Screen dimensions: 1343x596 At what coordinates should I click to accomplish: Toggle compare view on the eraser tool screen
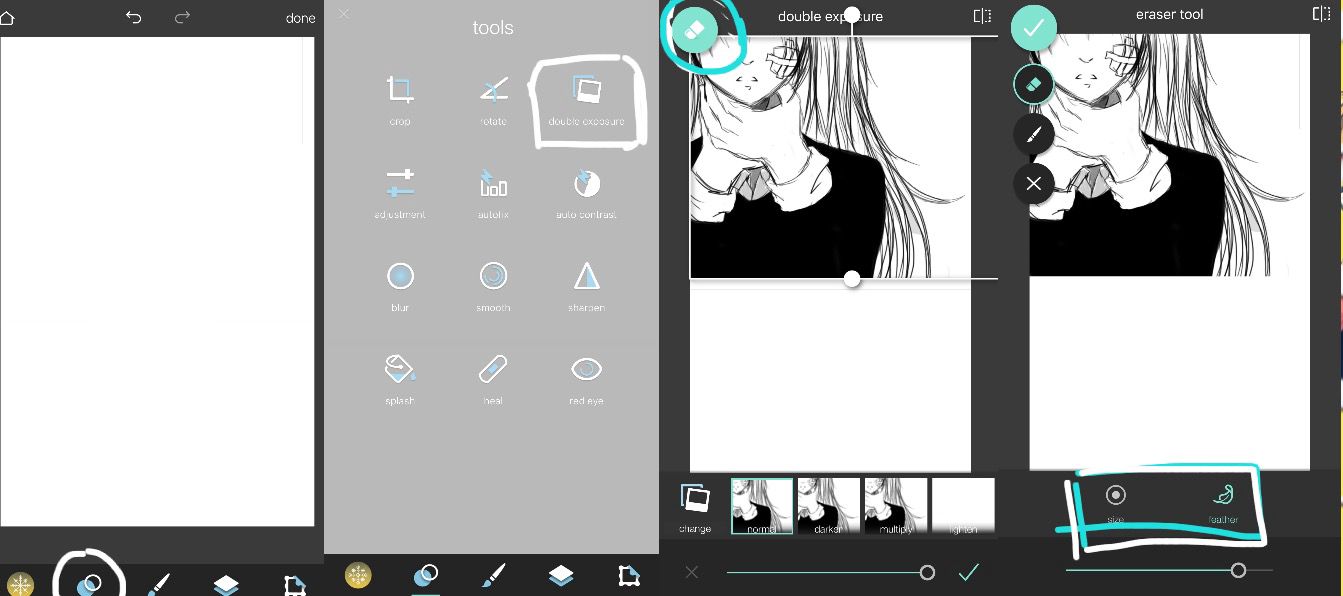click(1322, 14)
